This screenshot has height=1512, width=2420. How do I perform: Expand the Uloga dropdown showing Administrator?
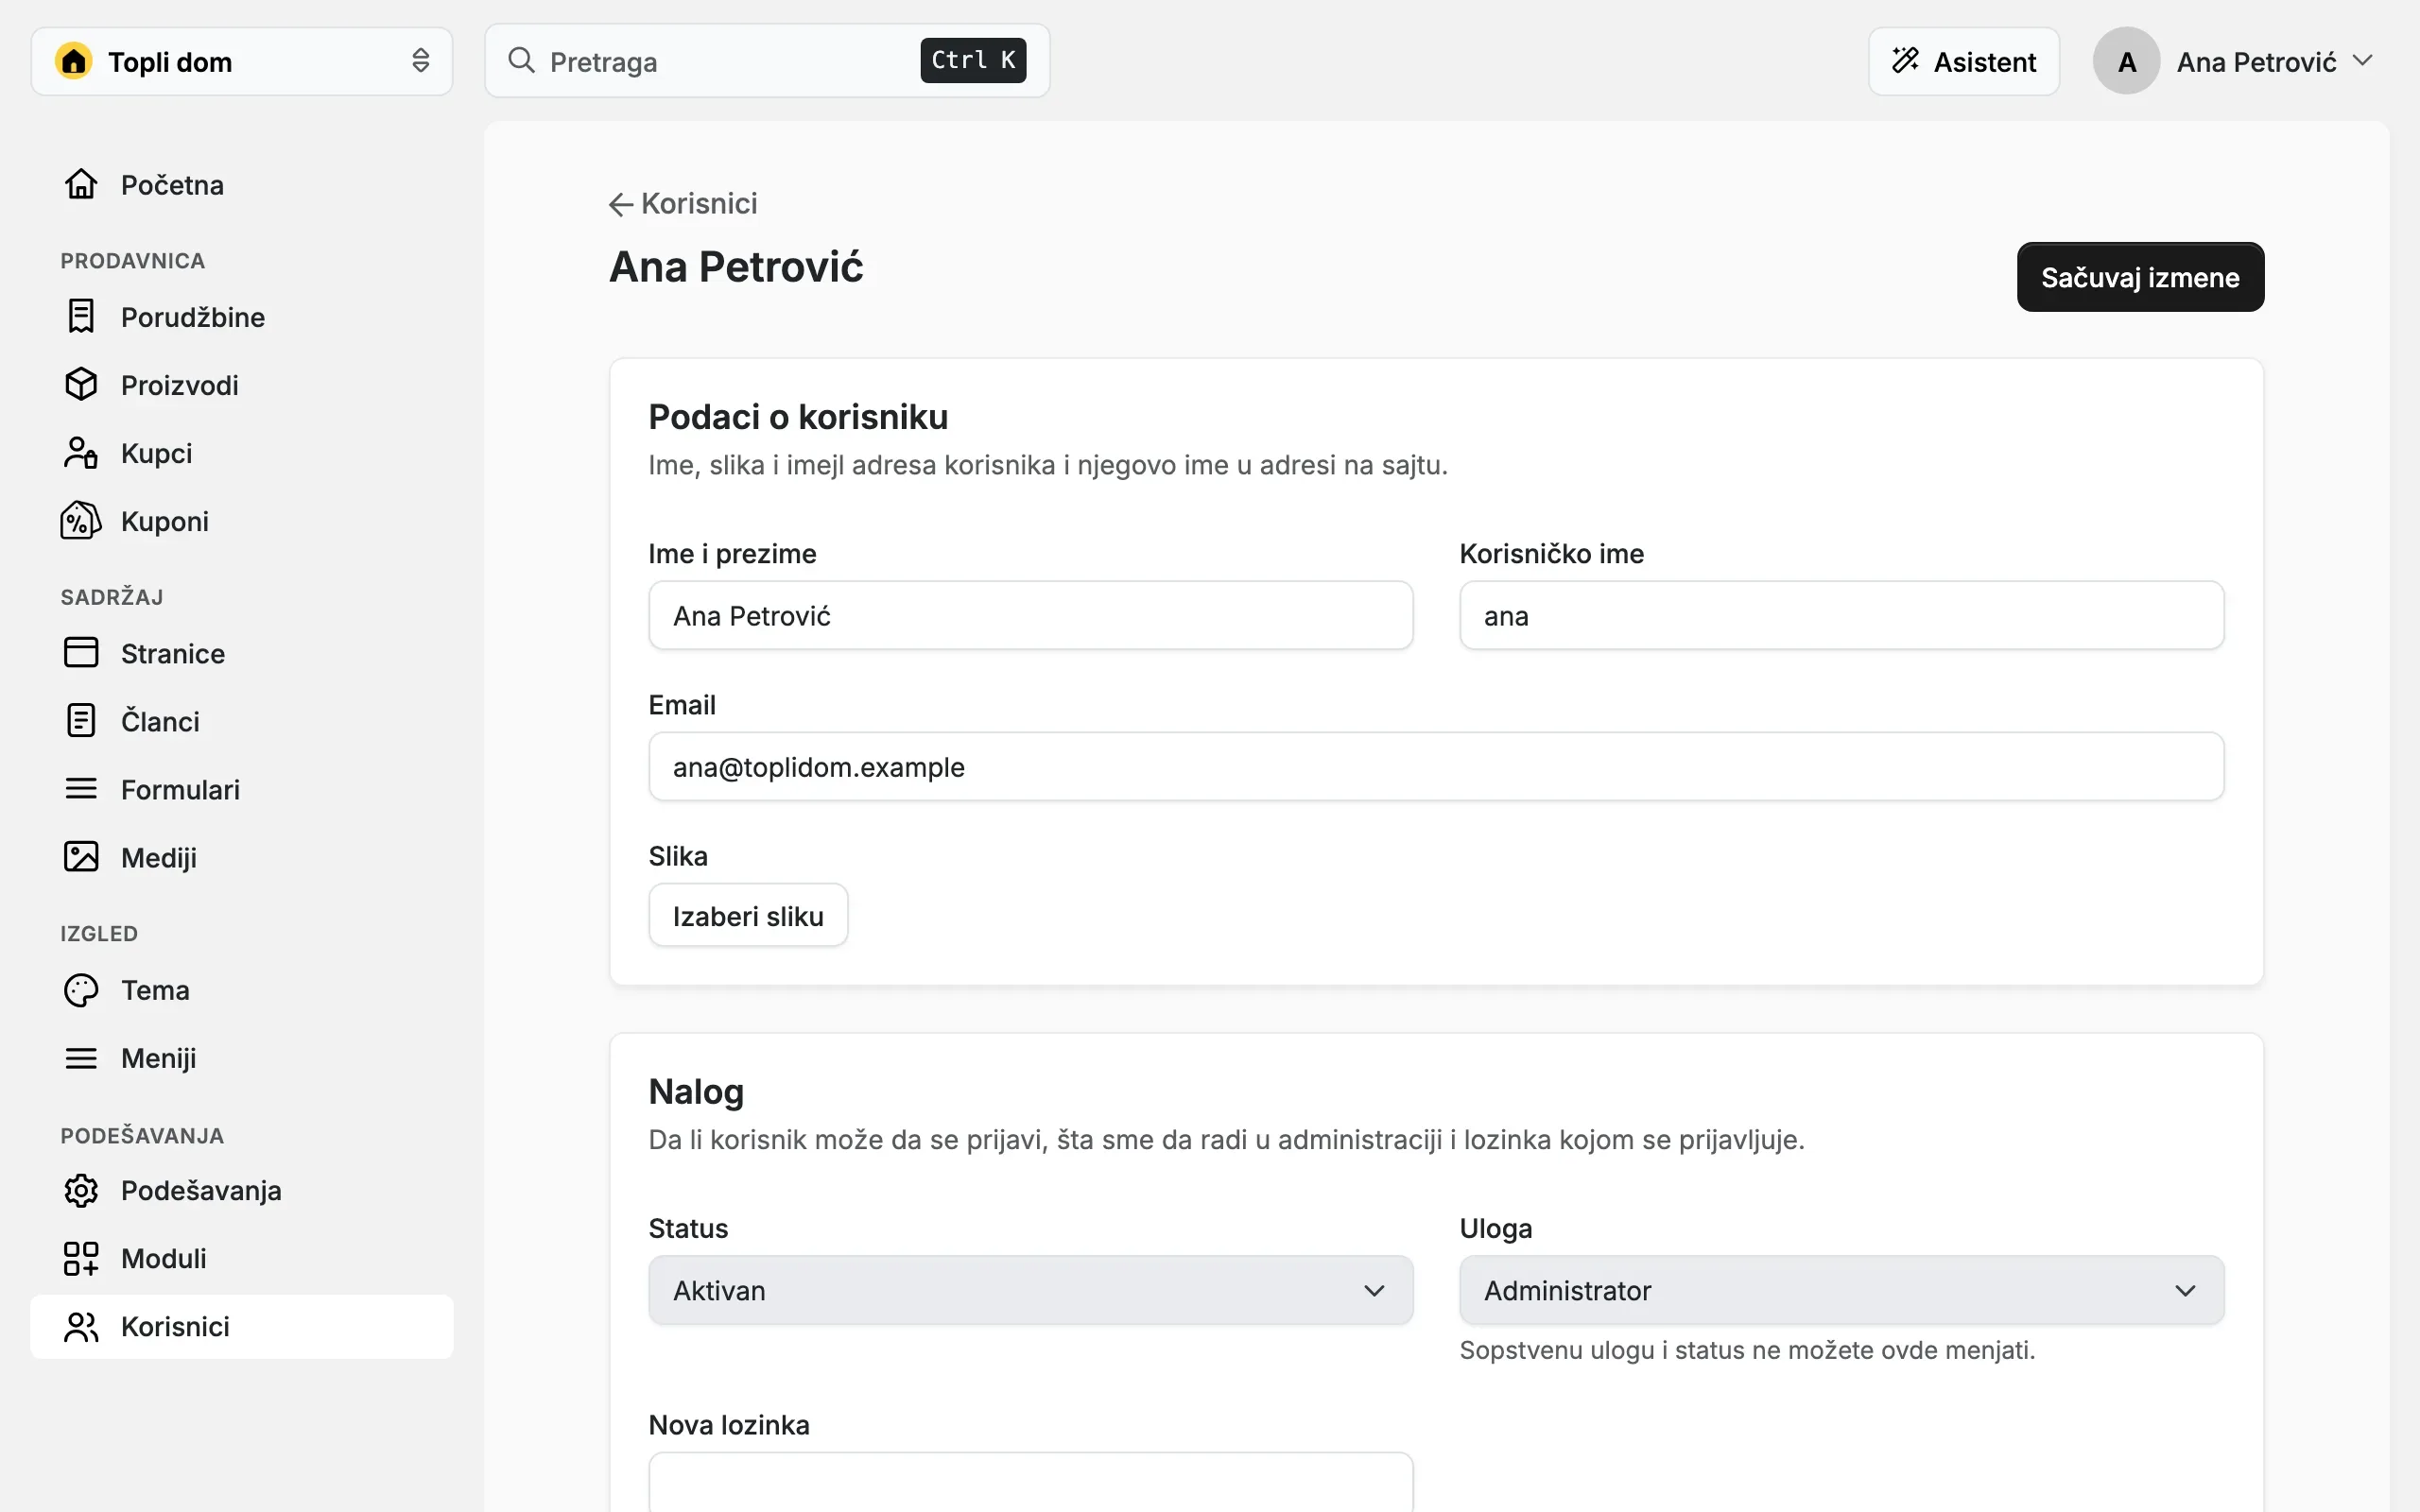coord(1842,1290)
